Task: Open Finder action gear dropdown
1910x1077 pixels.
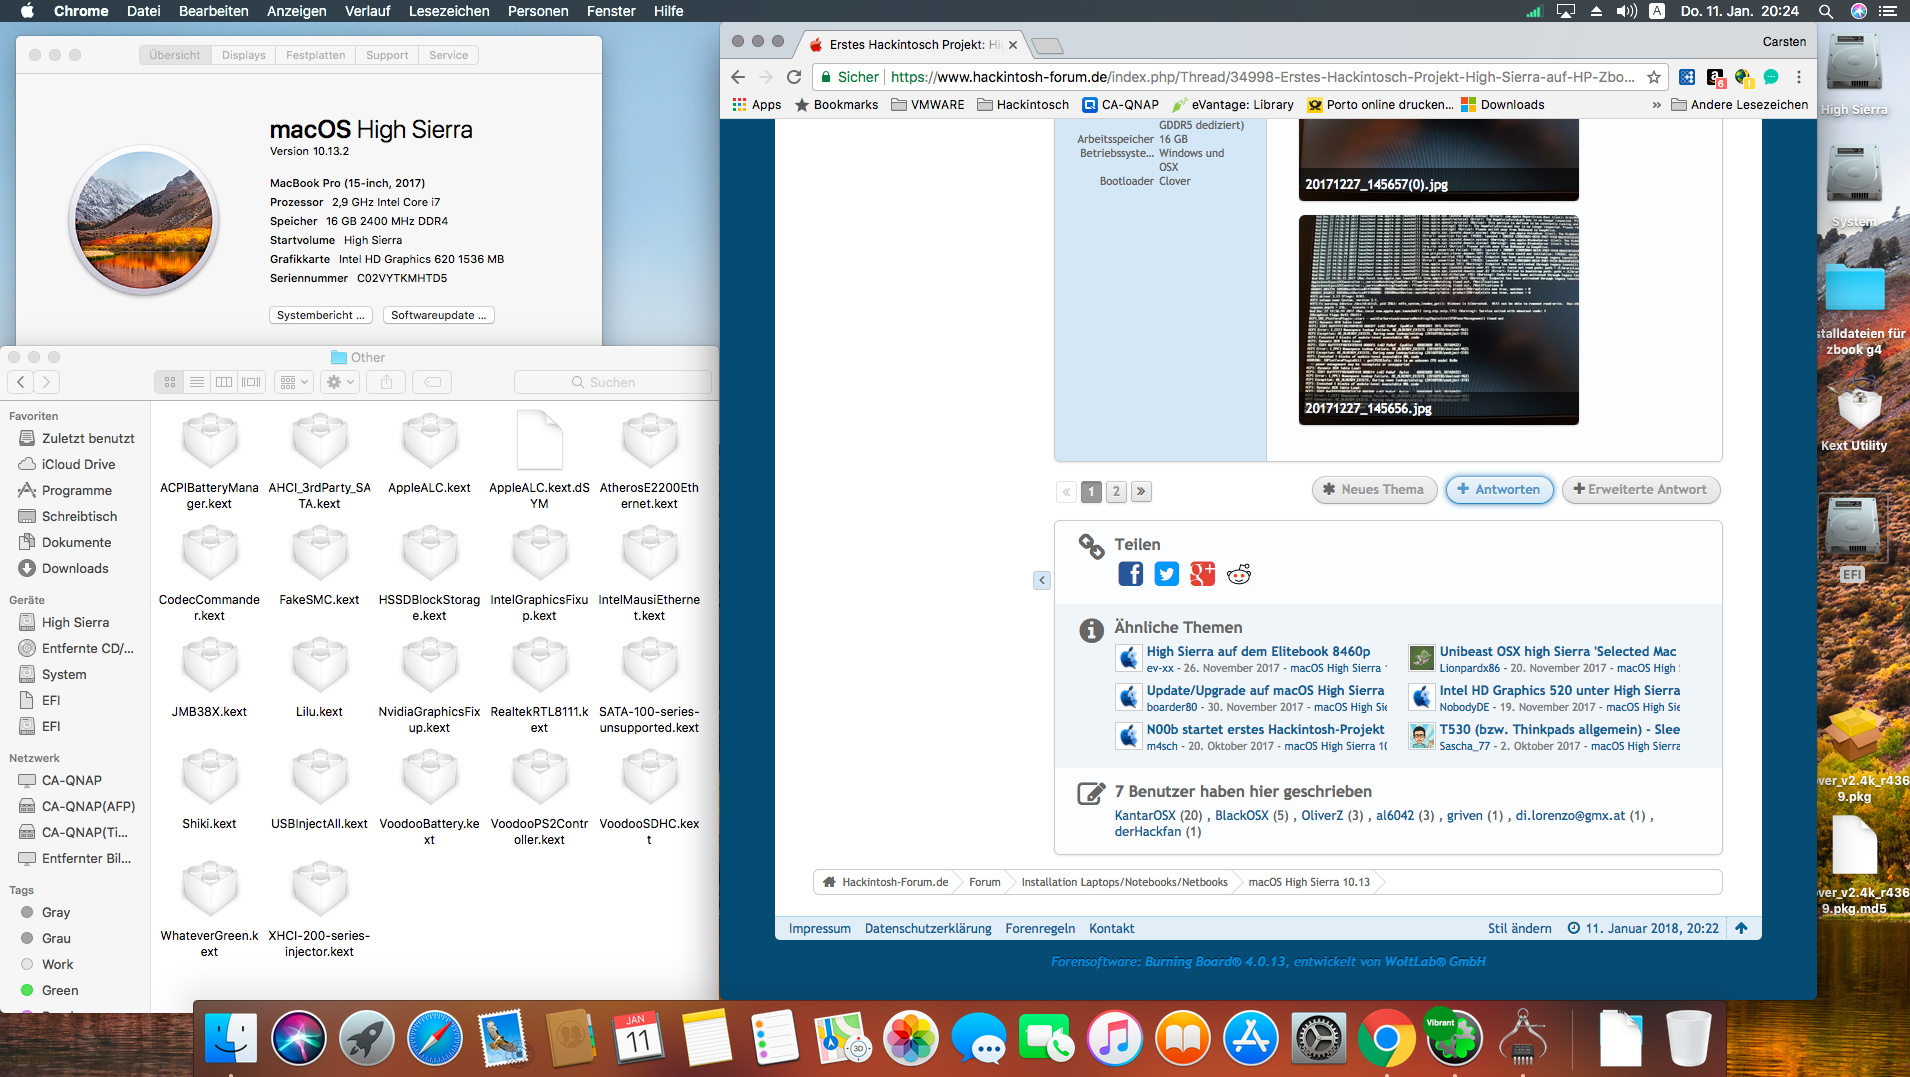Action: 340,382
